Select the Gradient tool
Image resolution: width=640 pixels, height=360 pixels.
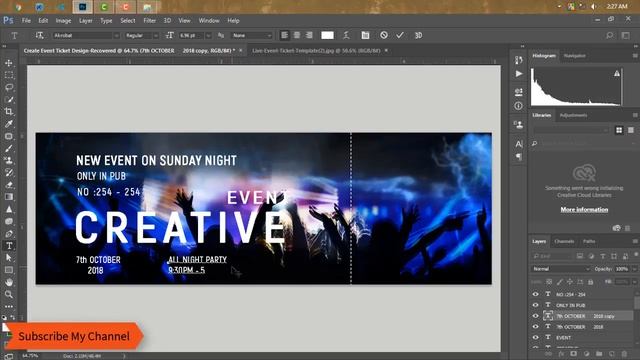(9, 197)
